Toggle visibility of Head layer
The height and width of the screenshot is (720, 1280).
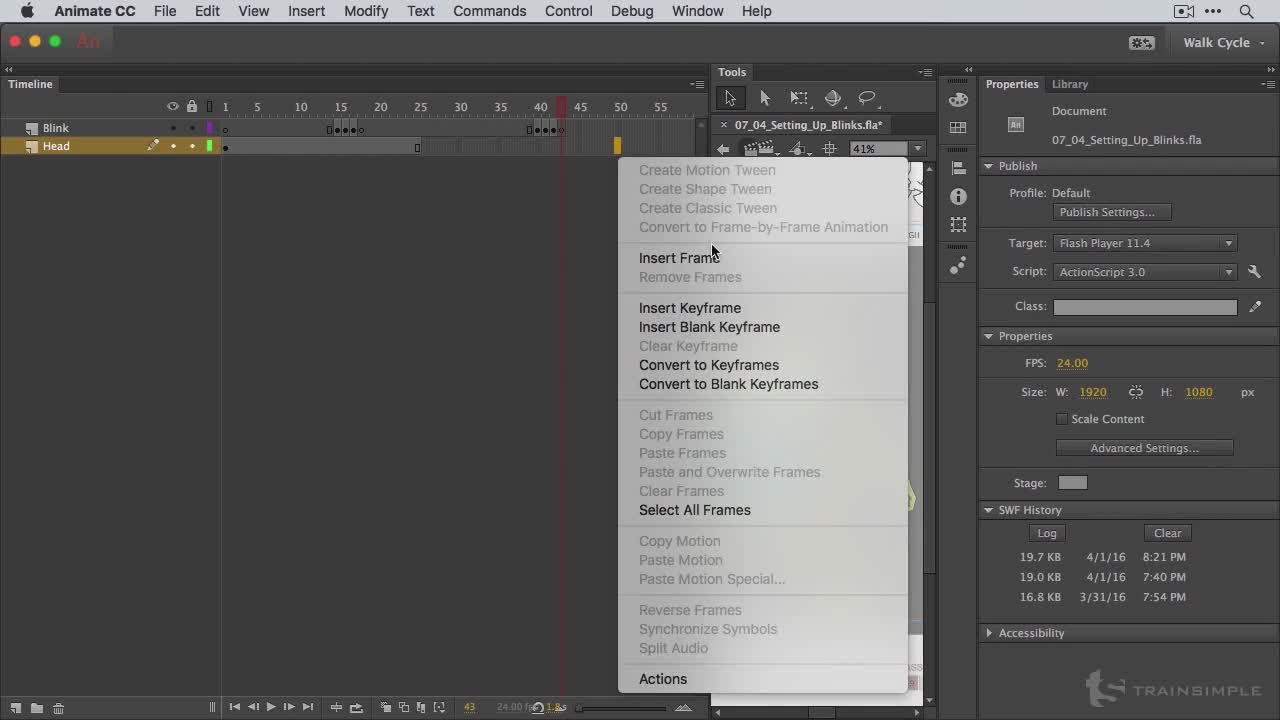pos(173,146)
